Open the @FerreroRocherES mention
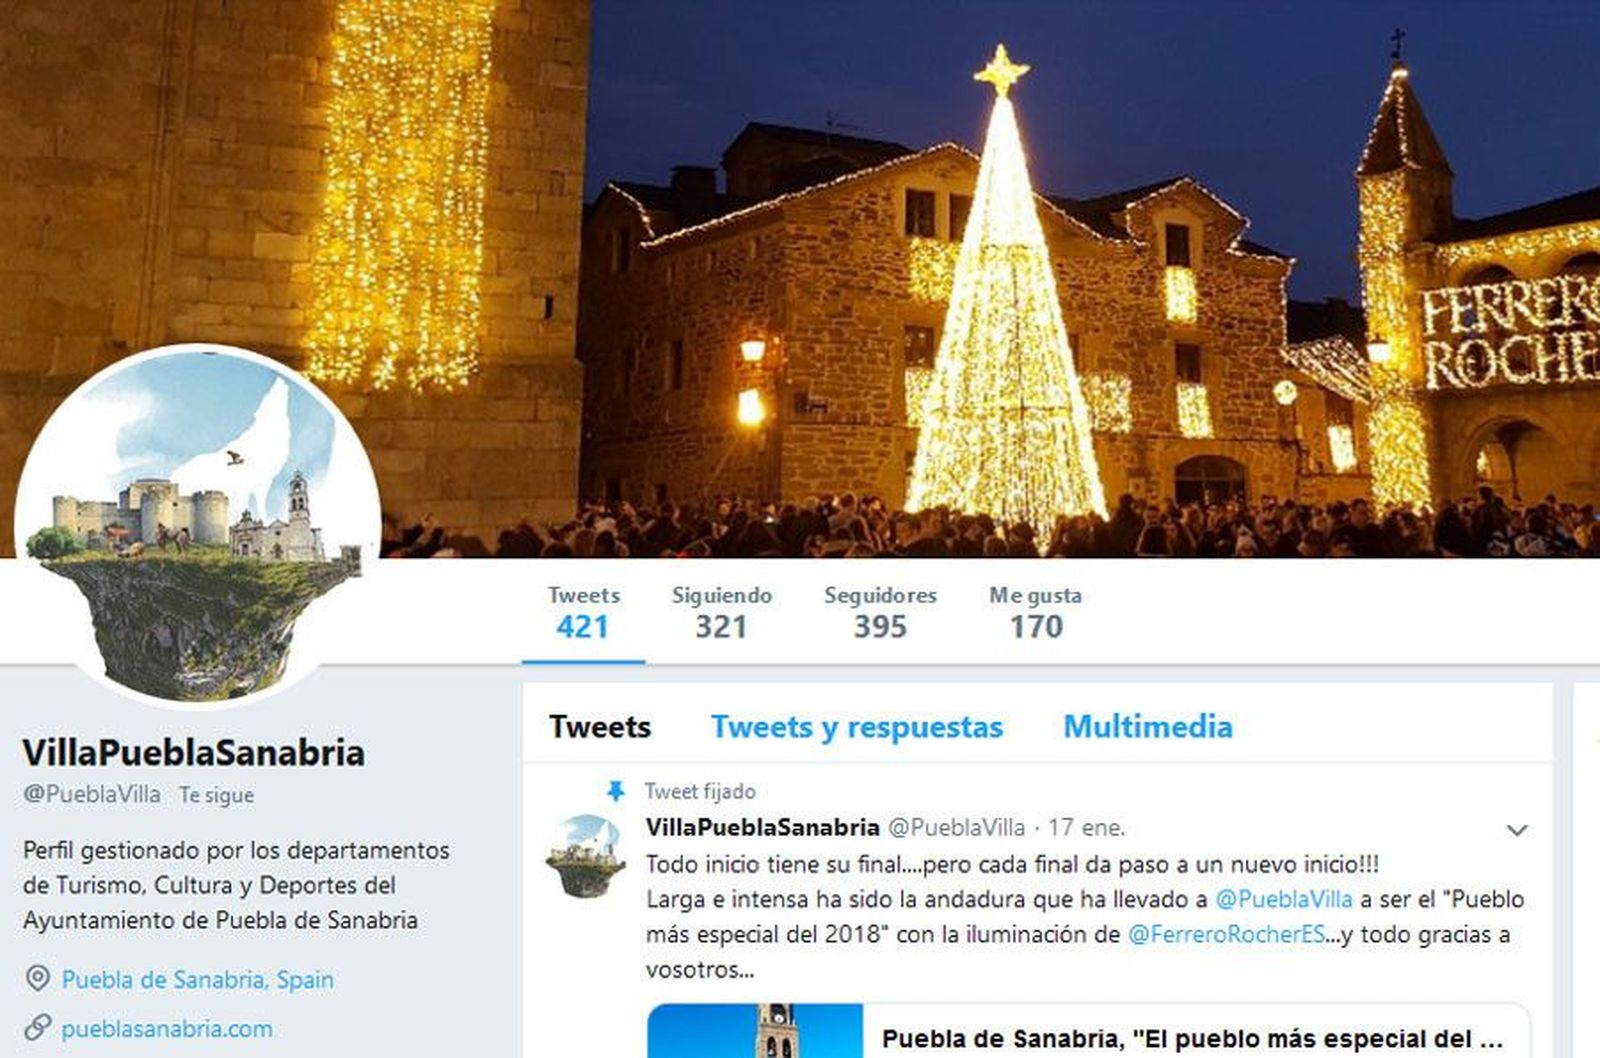Screen dimensions: 1600x1058 pos(1226,934)
